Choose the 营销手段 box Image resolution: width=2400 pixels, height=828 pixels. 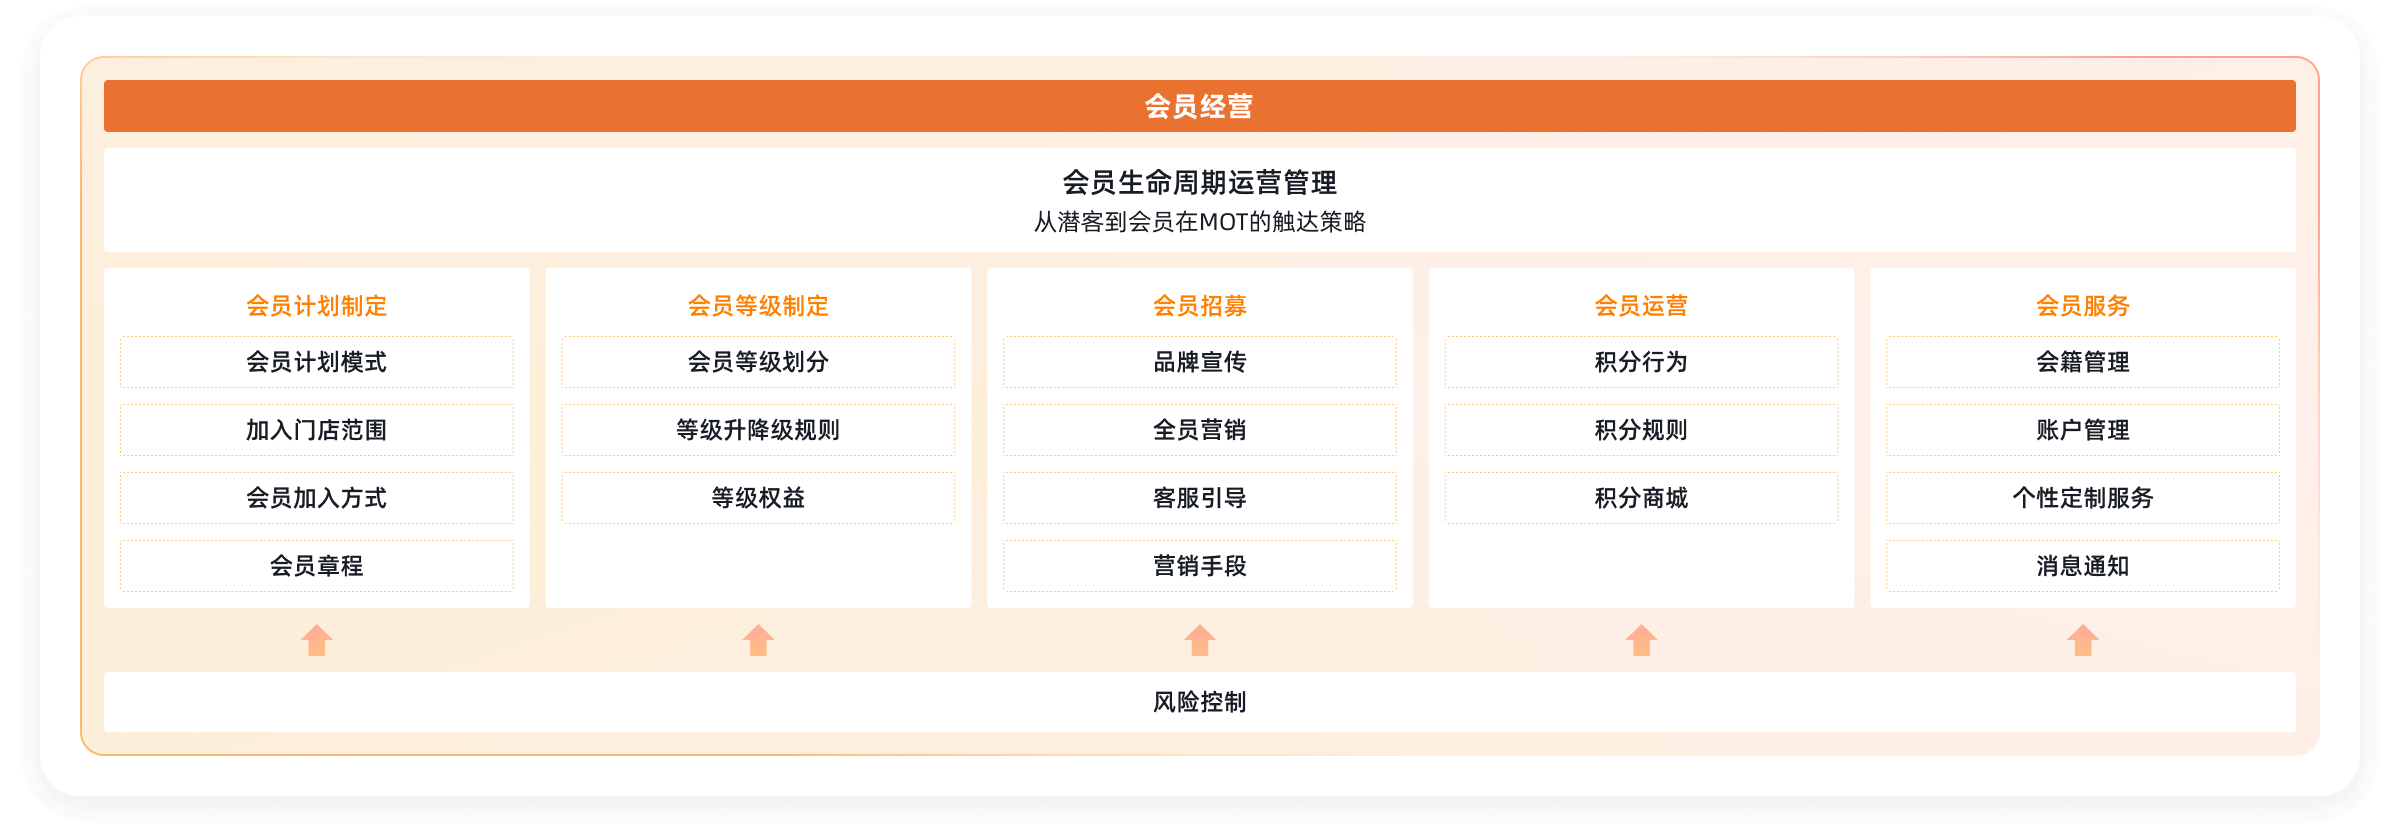[1200, 566]
